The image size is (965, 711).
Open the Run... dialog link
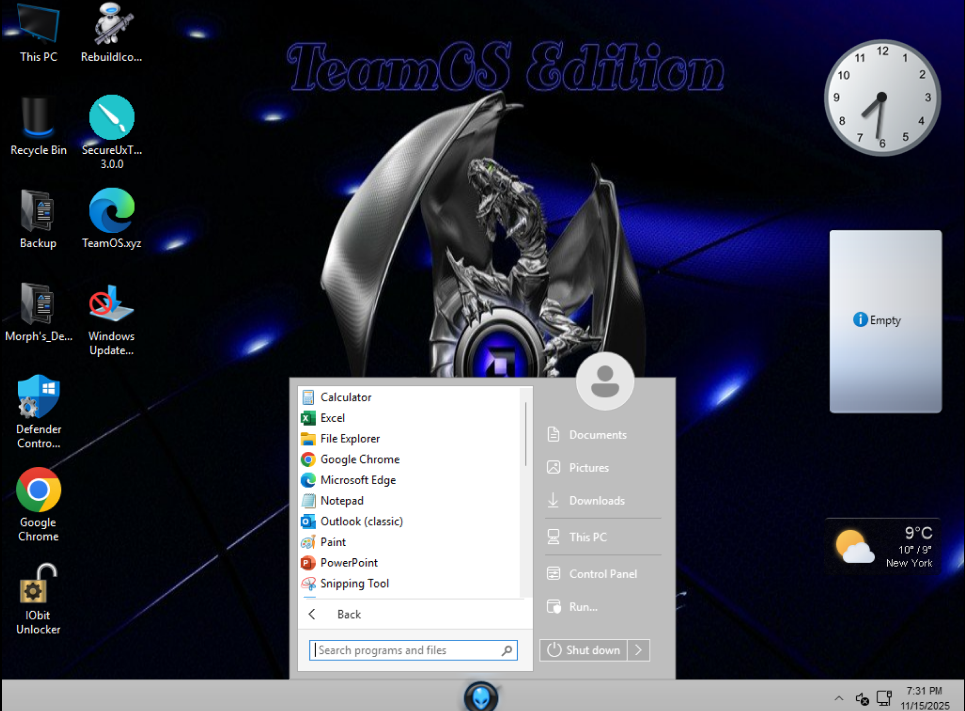tap(582, 607)
